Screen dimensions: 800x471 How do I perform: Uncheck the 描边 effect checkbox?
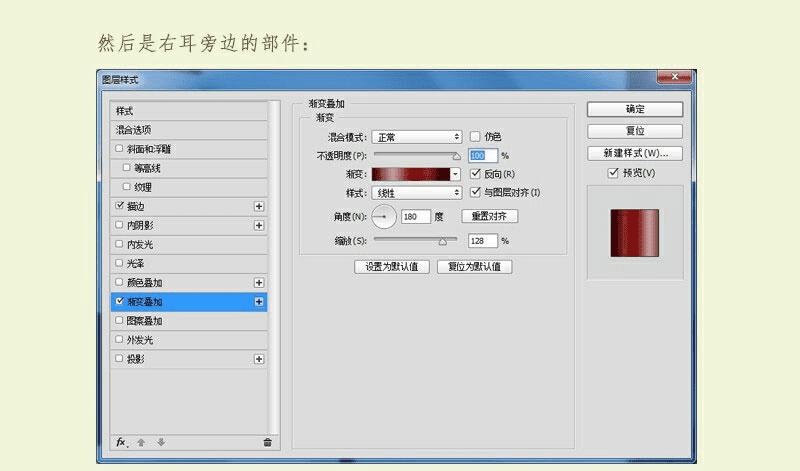pyautogui.click(x=119, y=206)
